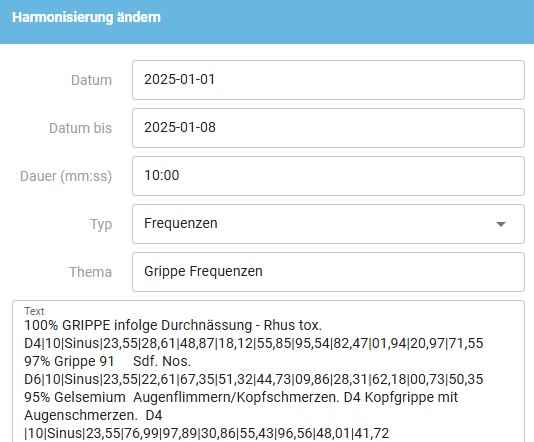Place cursor in line 95% Gelsemium Augenflimmern

click(x=241, y=397)
